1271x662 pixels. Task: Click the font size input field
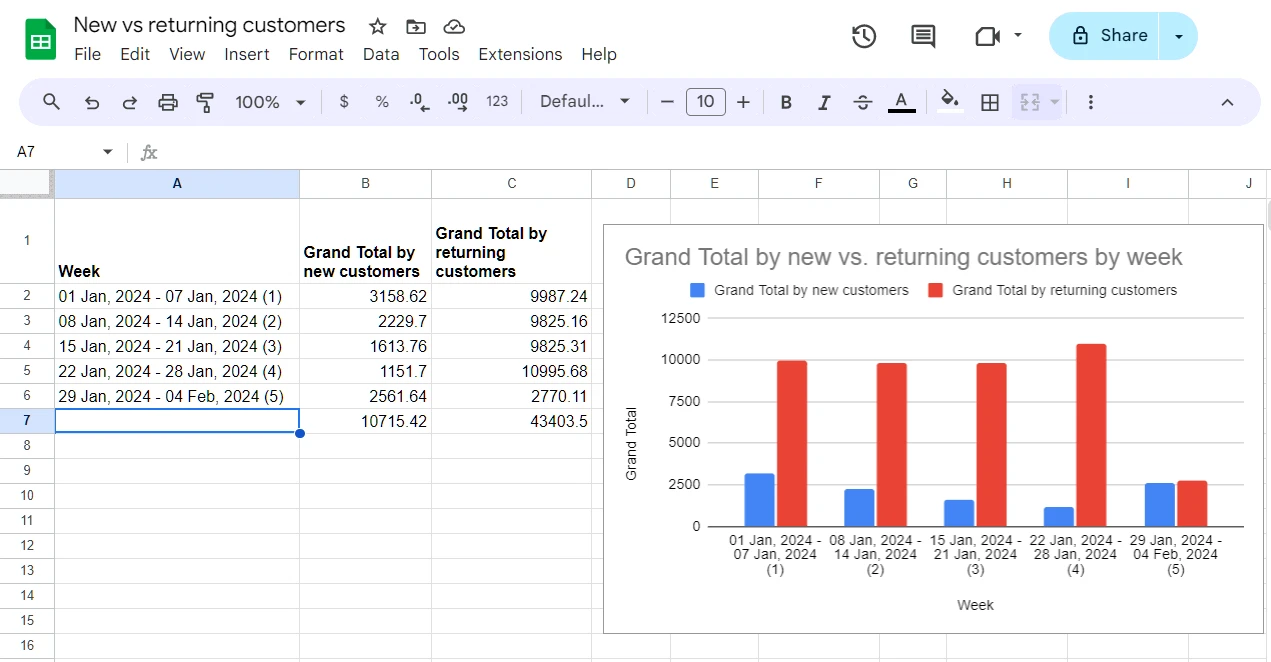(705, 102)
